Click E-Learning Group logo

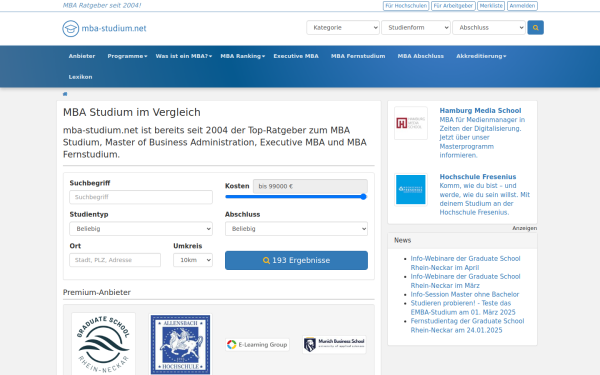(257, 344)
